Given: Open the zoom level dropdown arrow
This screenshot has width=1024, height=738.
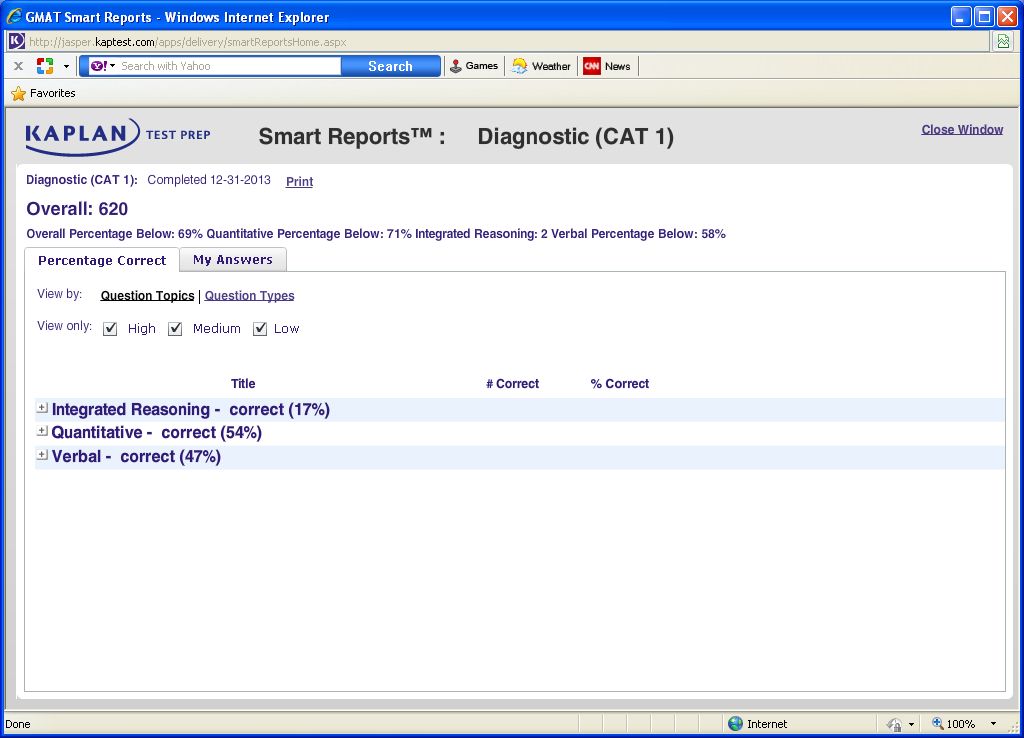Looking at the screenshot, I should point(993,724).
